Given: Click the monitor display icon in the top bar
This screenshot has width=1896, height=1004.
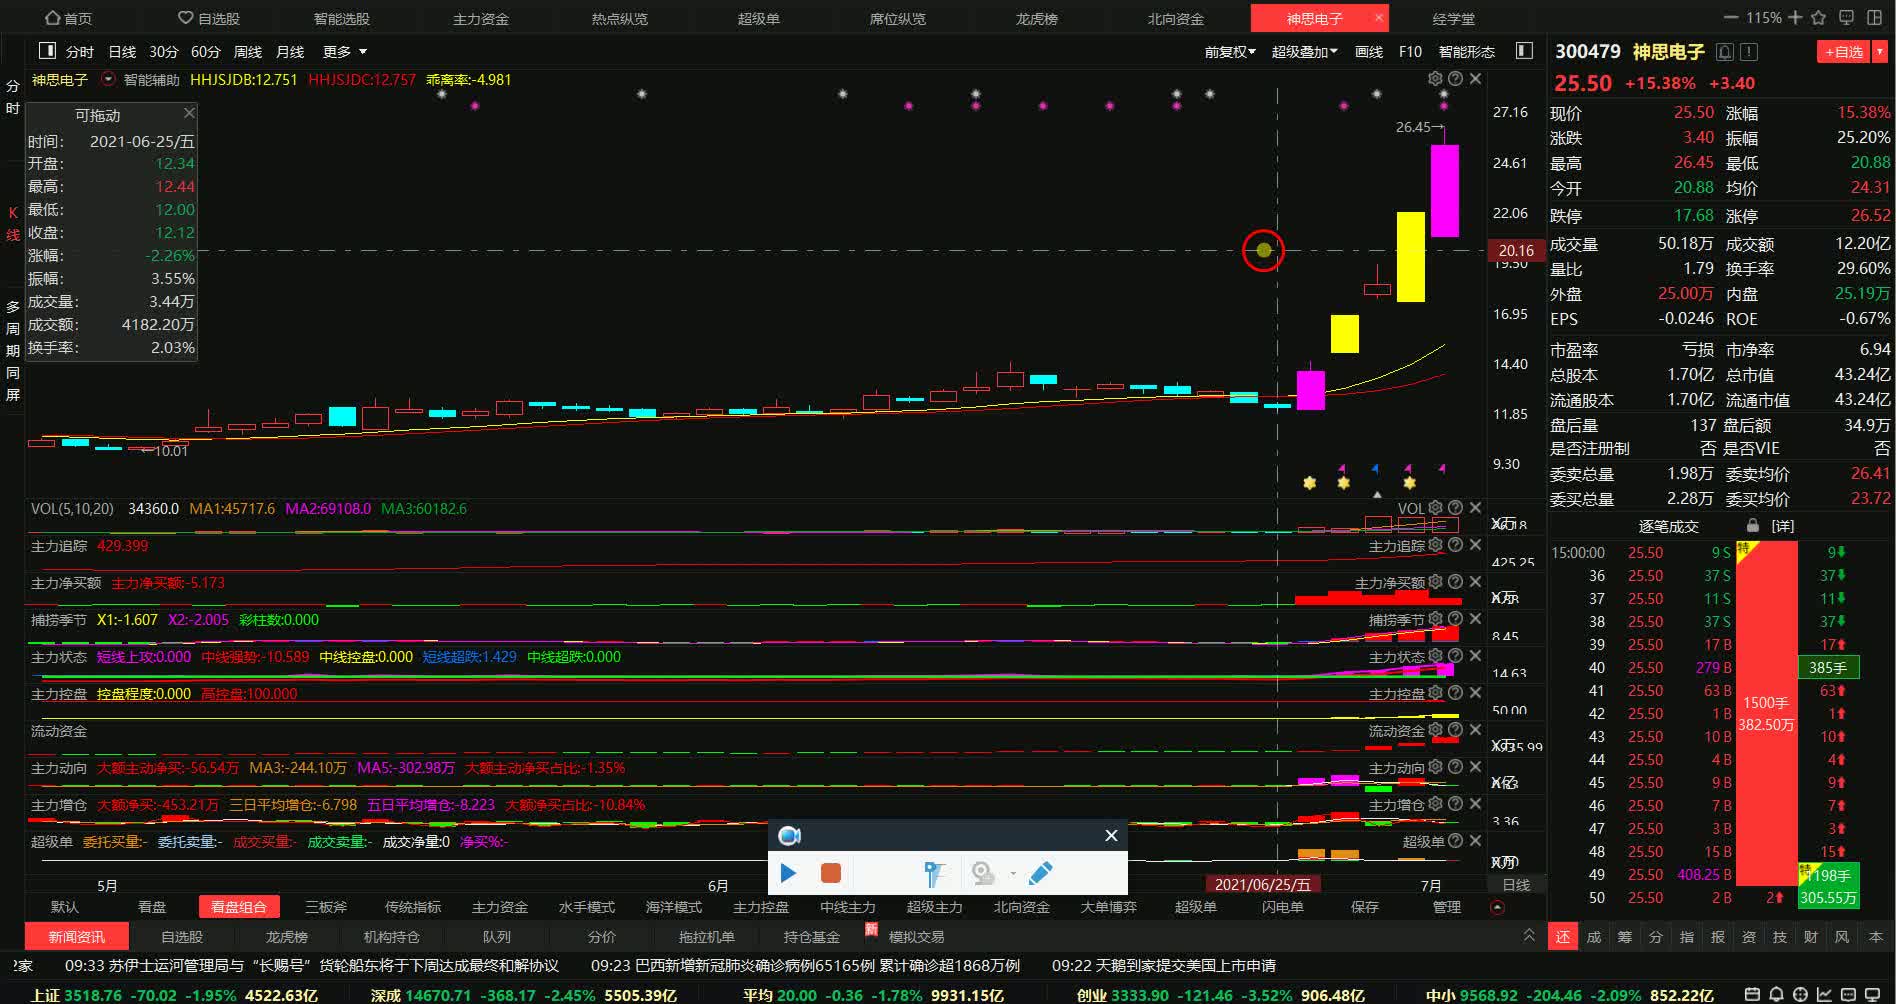Looking at the screenshot, I should point(1846,18).
